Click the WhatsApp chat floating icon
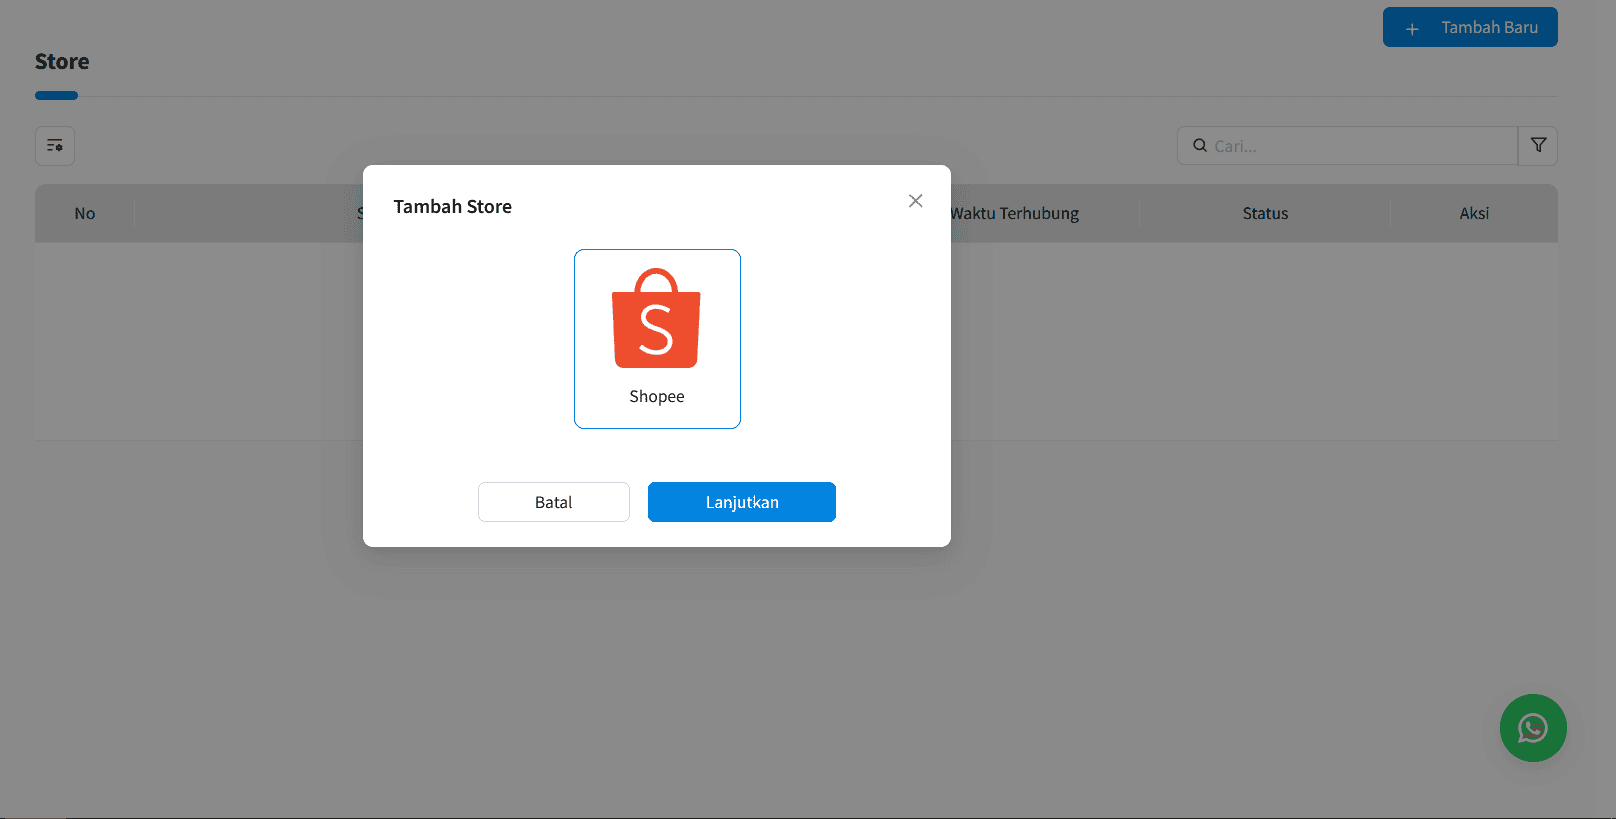 point(1532,728)
